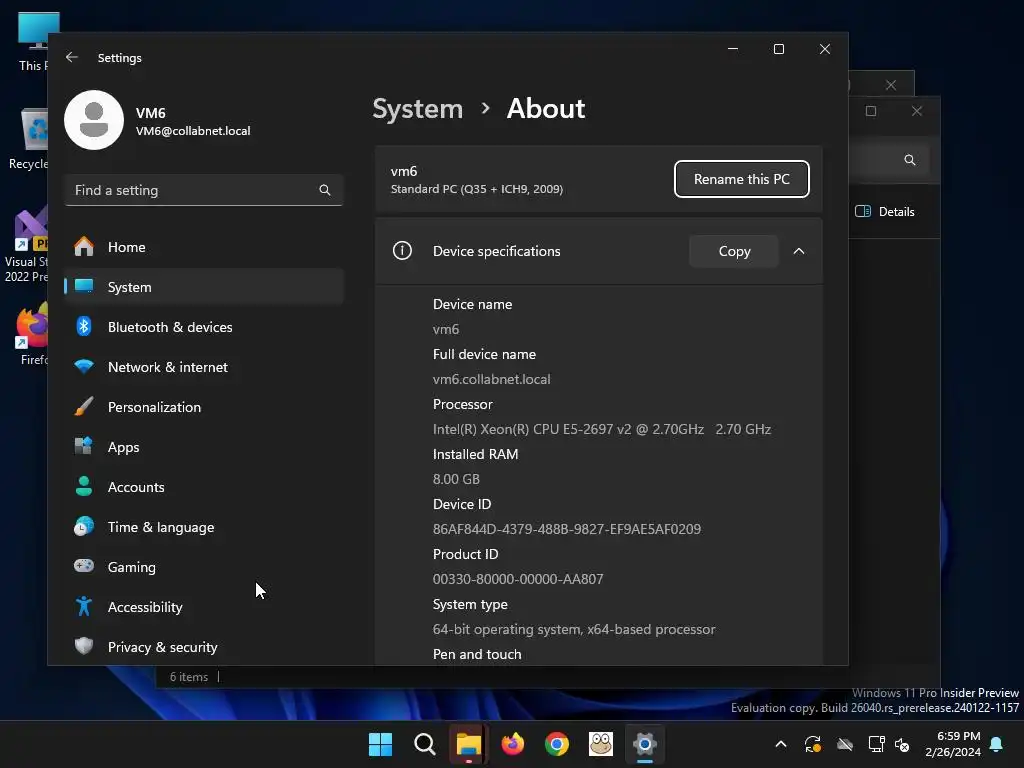1024x768 pixels.
Task: Show hidden system tray icons
Action: click(x=780, y=744)
